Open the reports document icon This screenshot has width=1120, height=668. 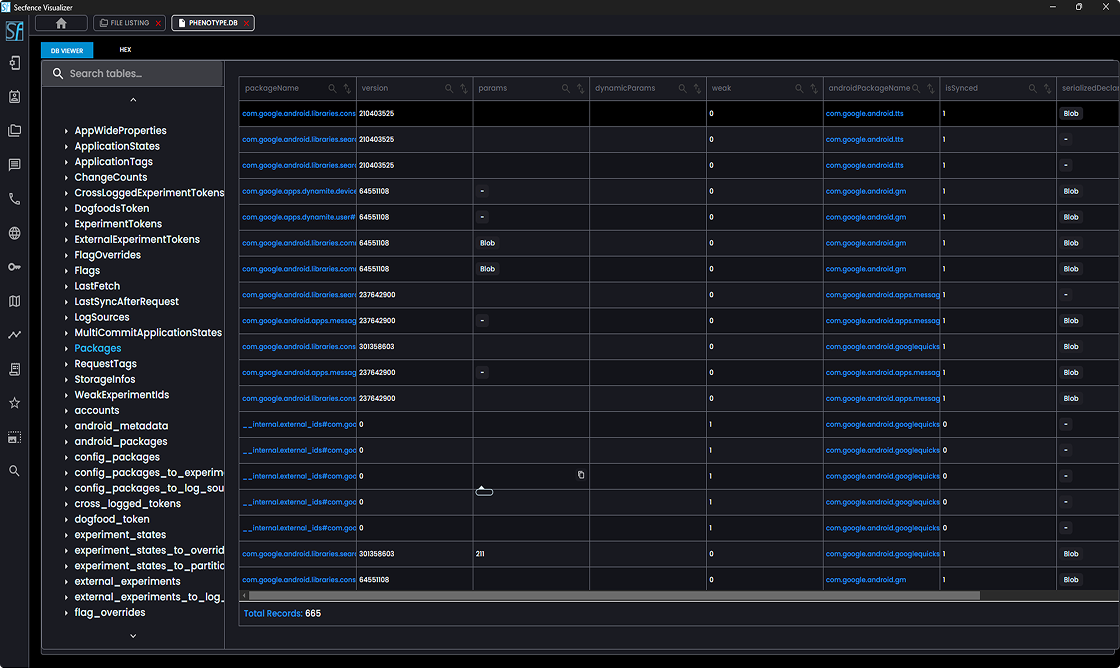[x=14, y=369]
